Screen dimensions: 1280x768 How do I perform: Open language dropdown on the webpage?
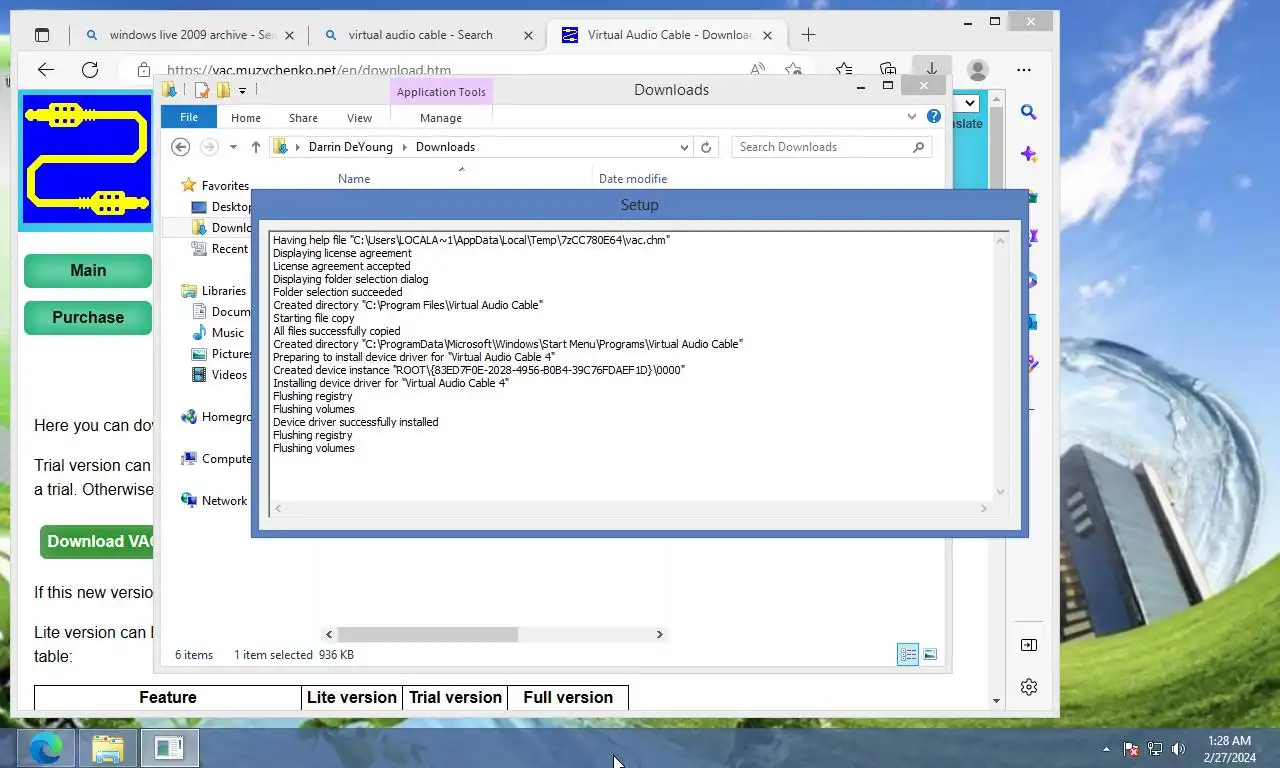(969, 102)
